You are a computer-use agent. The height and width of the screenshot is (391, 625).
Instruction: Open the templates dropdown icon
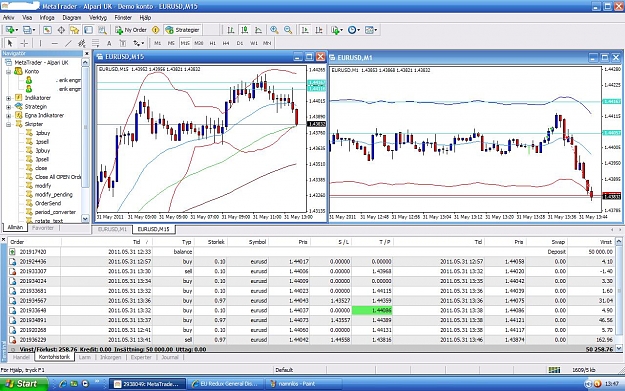(371, 30)
